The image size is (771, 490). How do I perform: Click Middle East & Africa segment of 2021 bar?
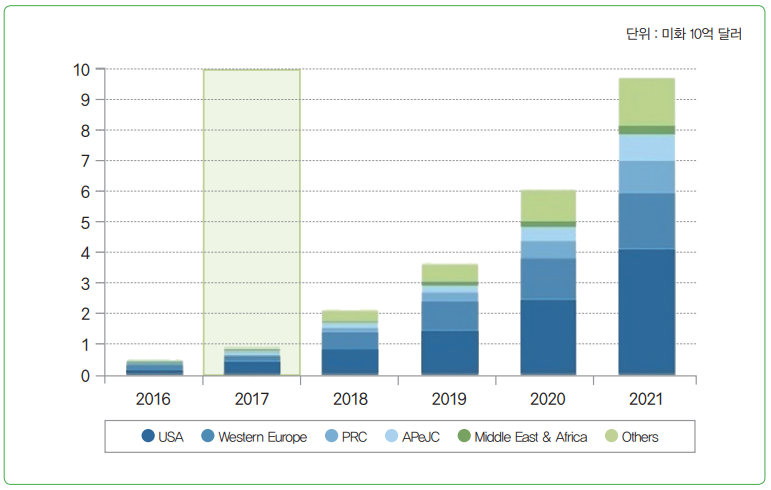(647, 130)
